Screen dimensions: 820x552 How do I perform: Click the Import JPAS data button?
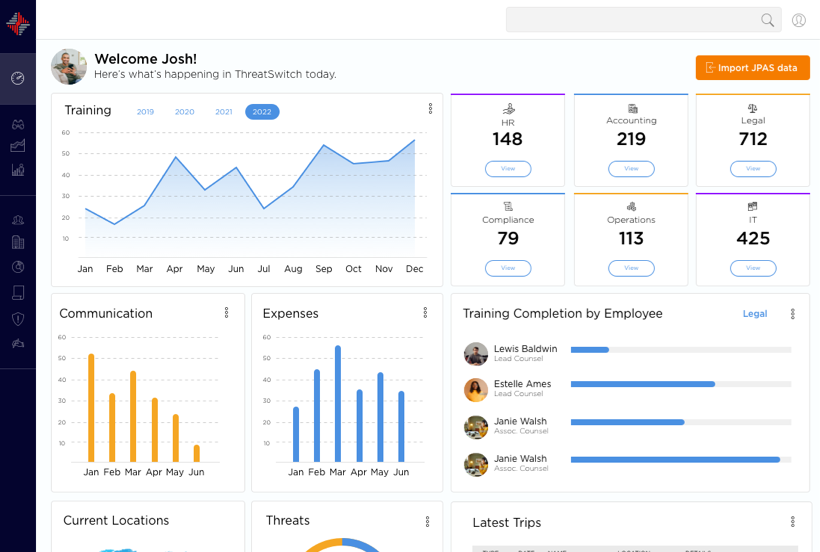(x=752, y=68)
